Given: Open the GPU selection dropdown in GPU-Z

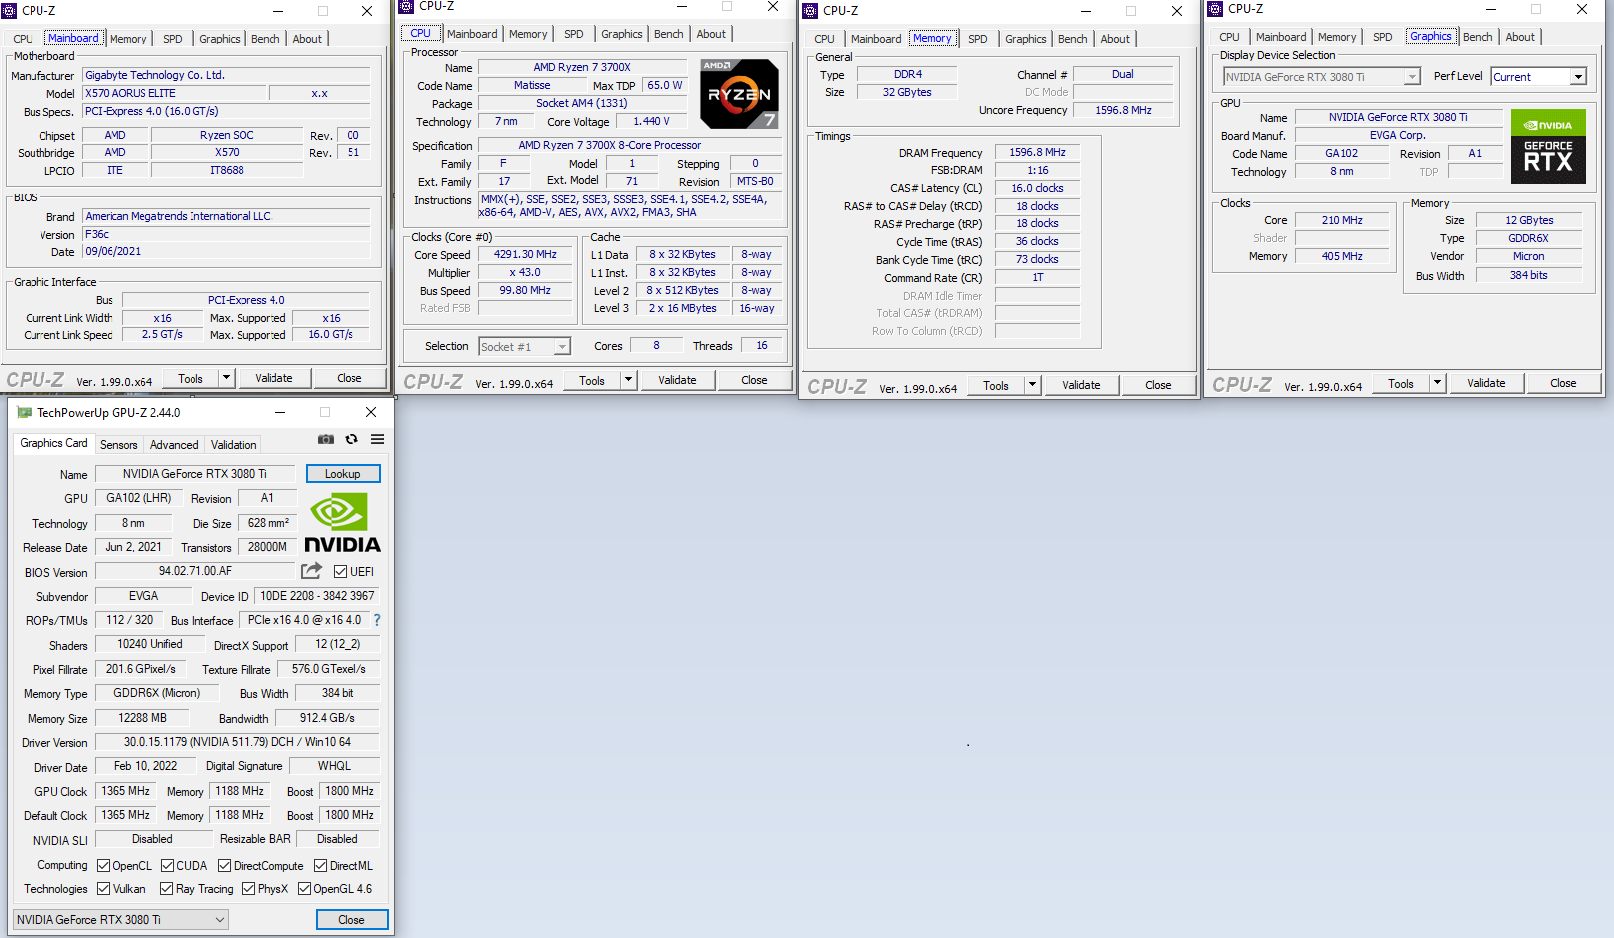Looking at the screenshot, I should tap(121, 920).
